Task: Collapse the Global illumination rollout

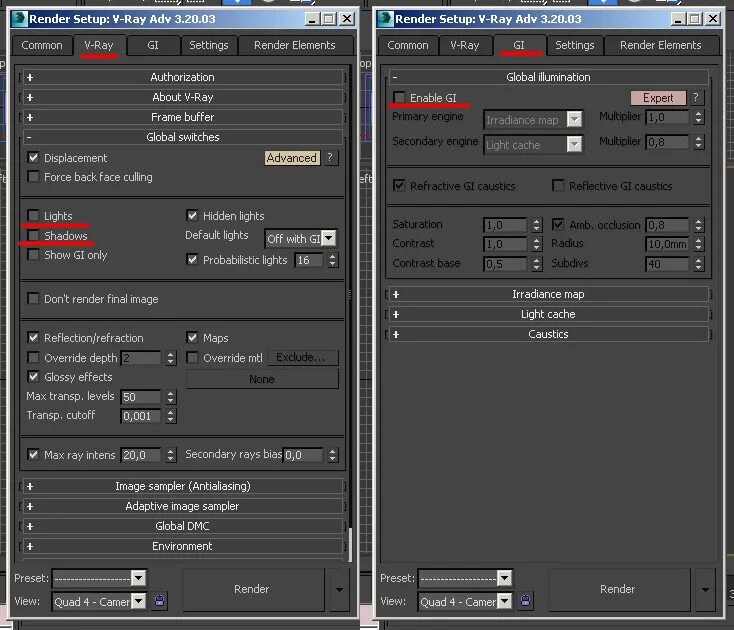Action: point(548,77)
